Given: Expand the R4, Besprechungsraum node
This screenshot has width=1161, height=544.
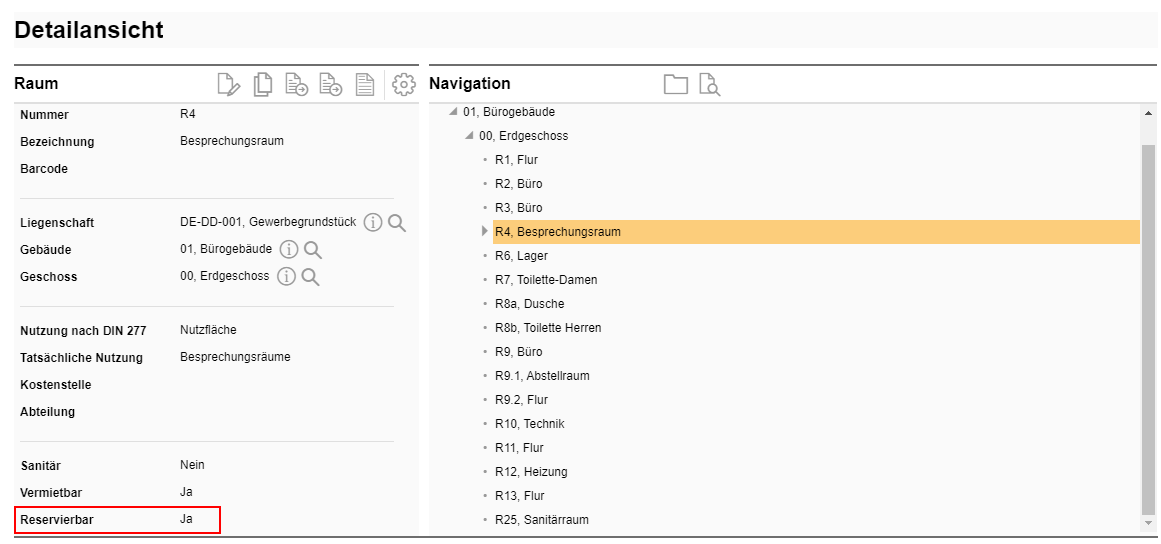Looking at the screenshot, I should tap(485, 232).
